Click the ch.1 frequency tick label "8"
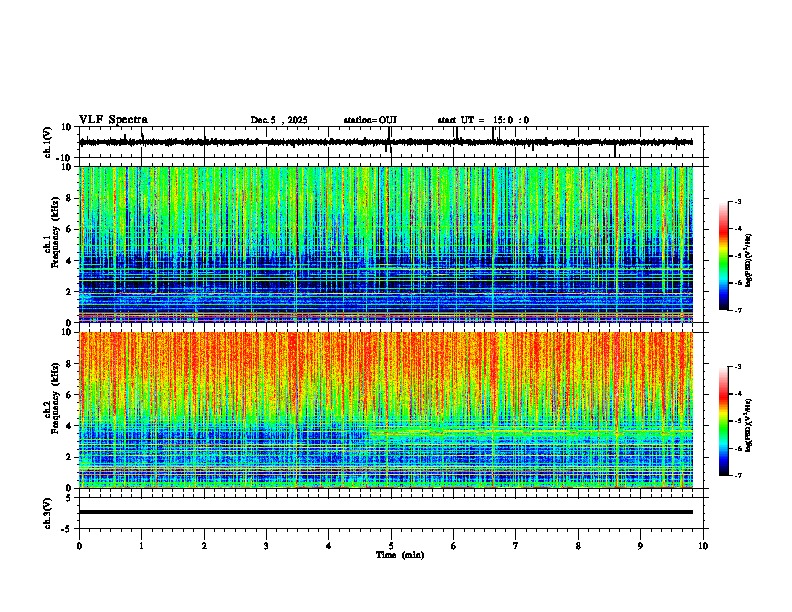Screen dimensions: 792x612 click(70, 198)
